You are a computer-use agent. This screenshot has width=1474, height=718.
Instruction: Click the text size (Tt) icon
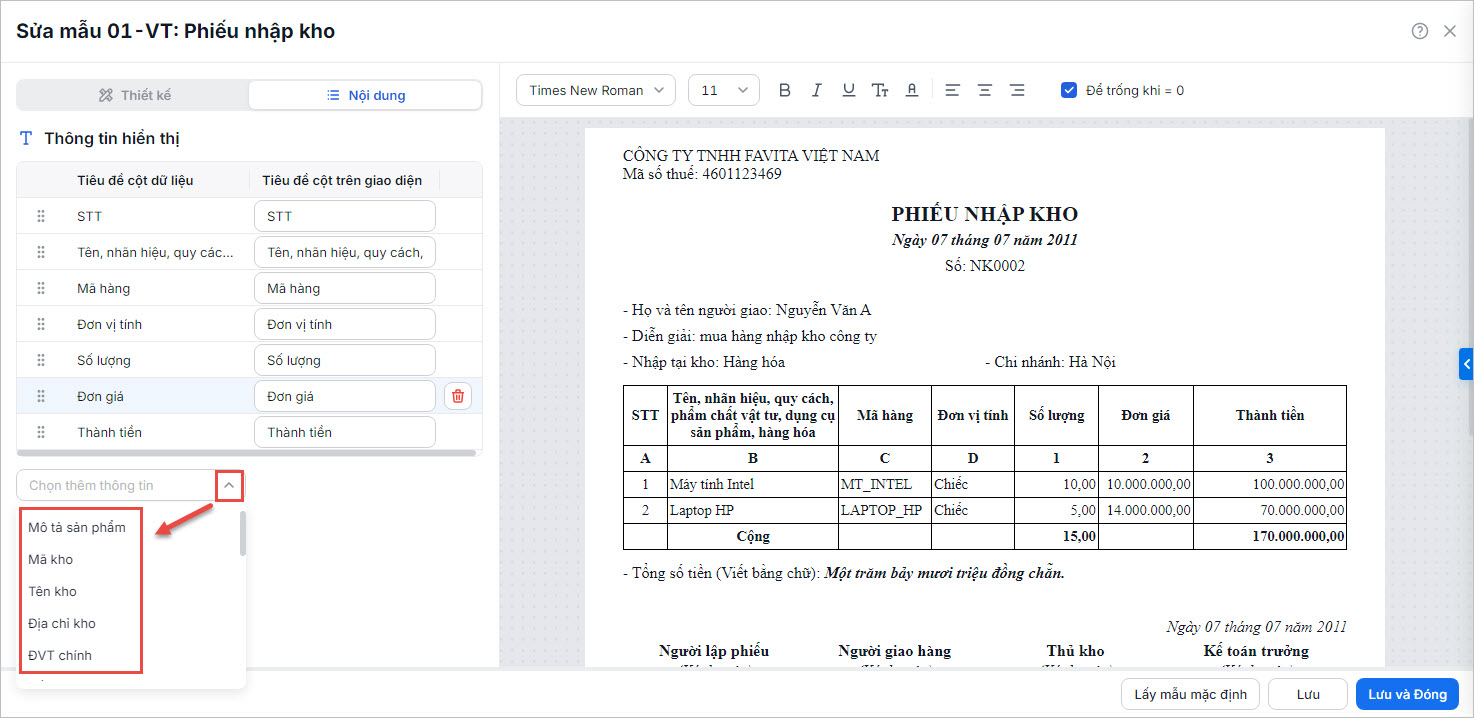[x=880, y=90]
